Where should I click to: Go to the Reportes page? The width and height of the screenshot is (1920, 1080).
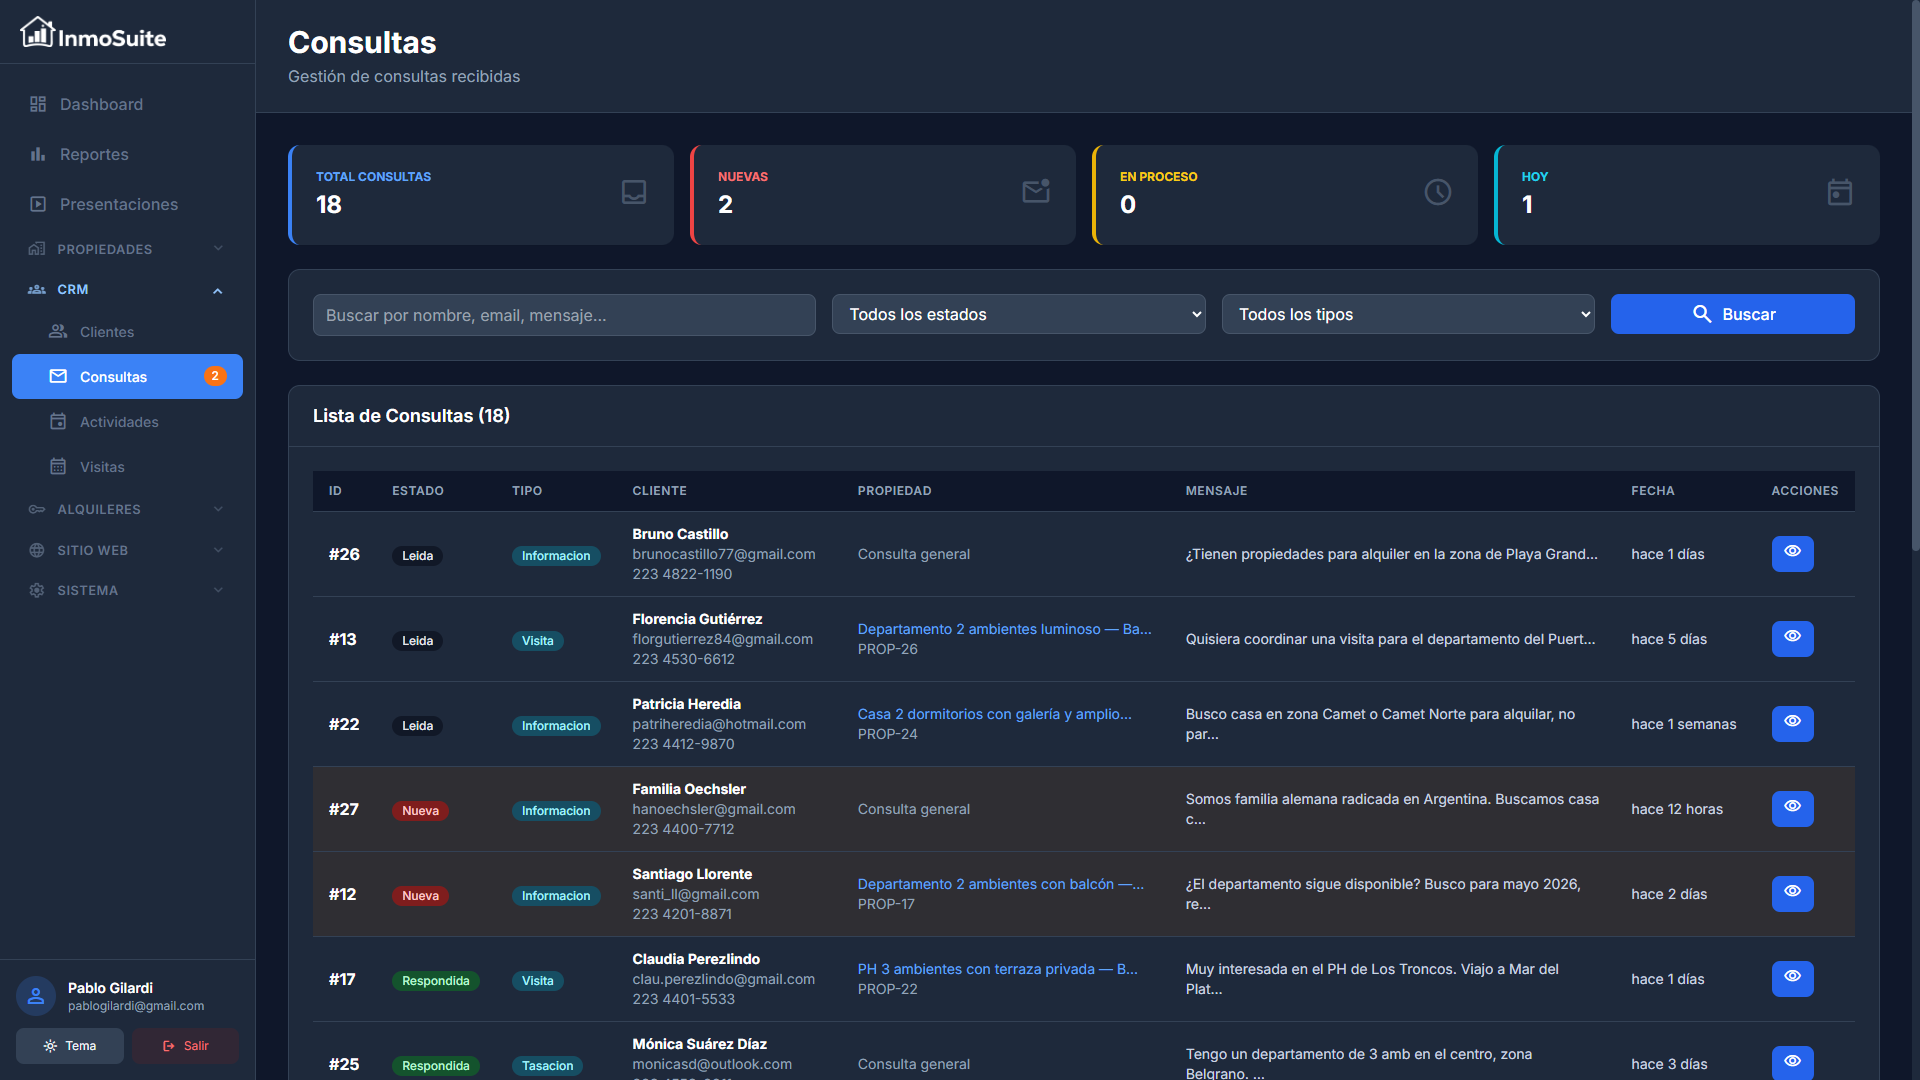click(94, 154)
